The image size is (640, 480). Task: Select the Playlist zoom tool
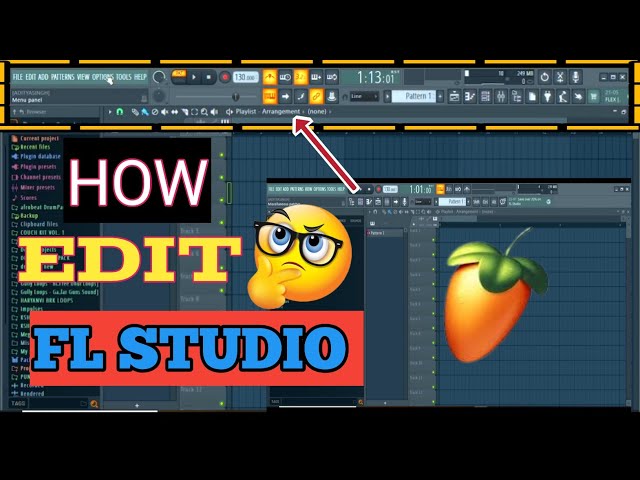tap(204, 111)
